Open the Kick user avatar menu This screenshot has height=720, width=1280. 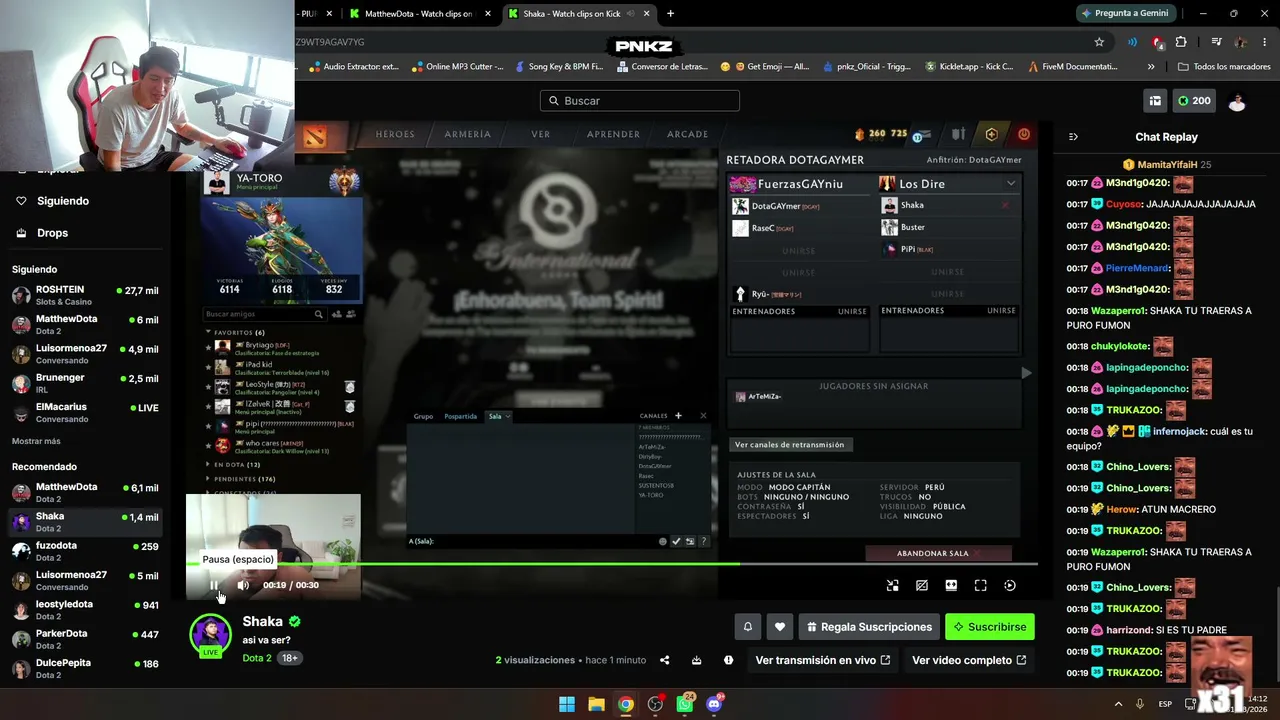click(x=1237, y=101)
